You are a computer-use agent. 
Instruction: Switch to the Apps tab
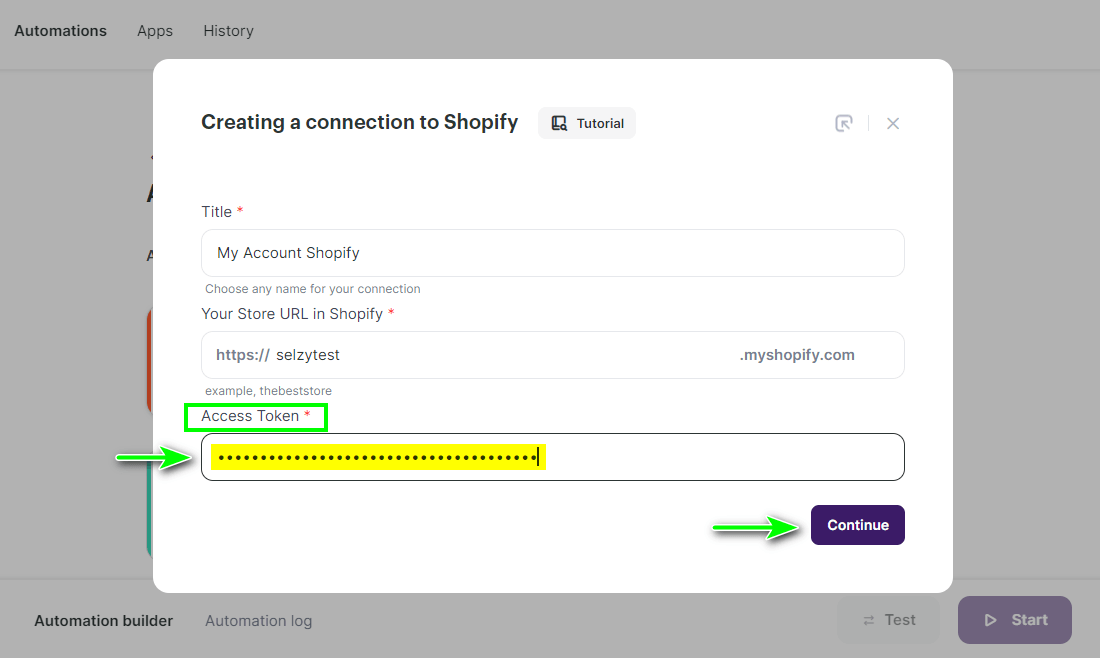click(155, 31)
